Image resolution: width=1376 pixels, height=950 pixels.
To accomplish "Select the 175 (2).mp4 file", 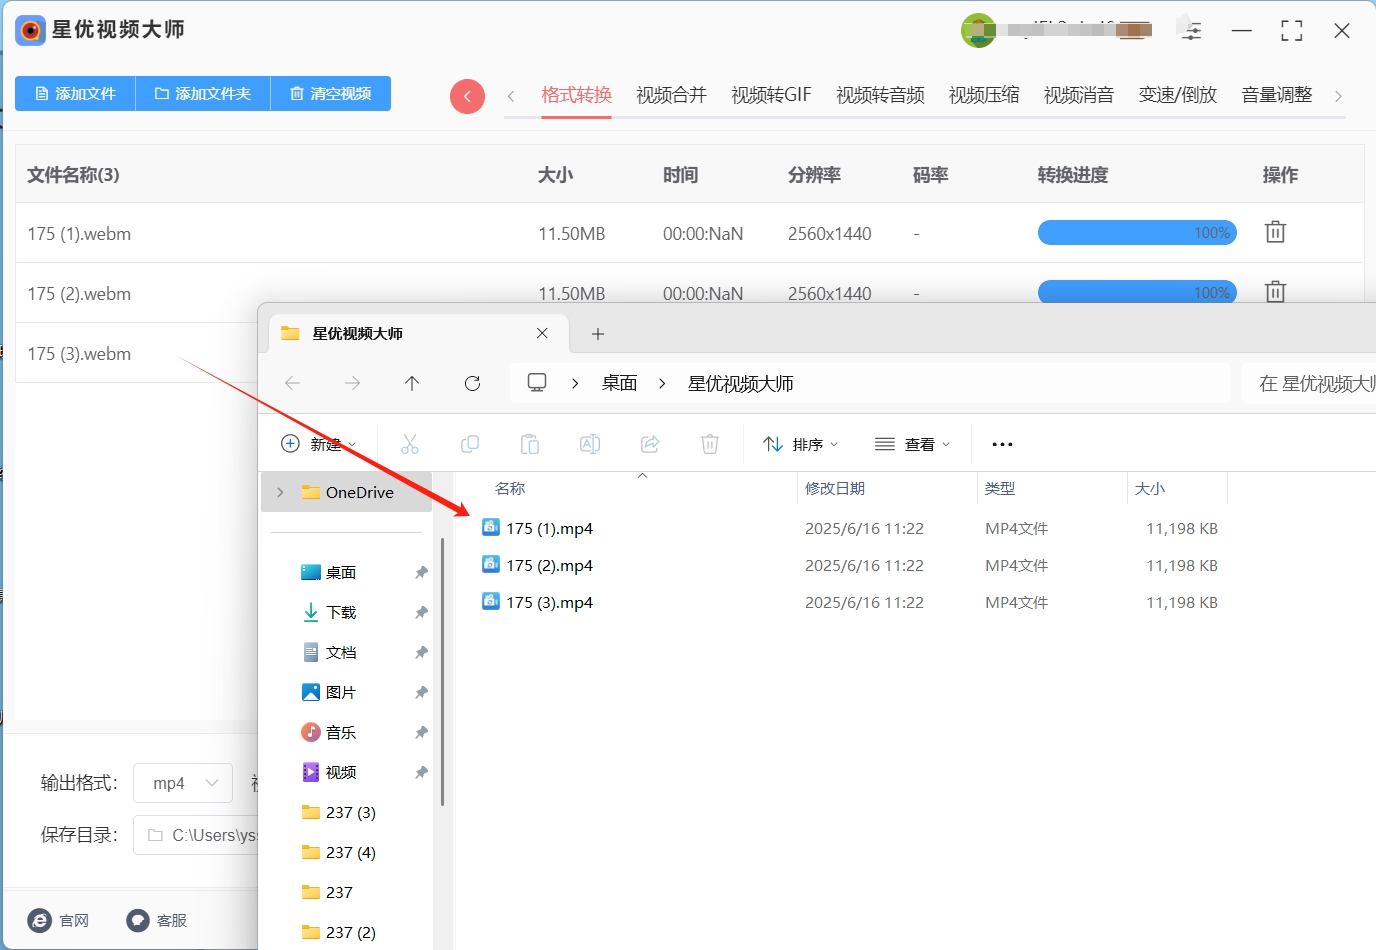I will coord(549,565).
